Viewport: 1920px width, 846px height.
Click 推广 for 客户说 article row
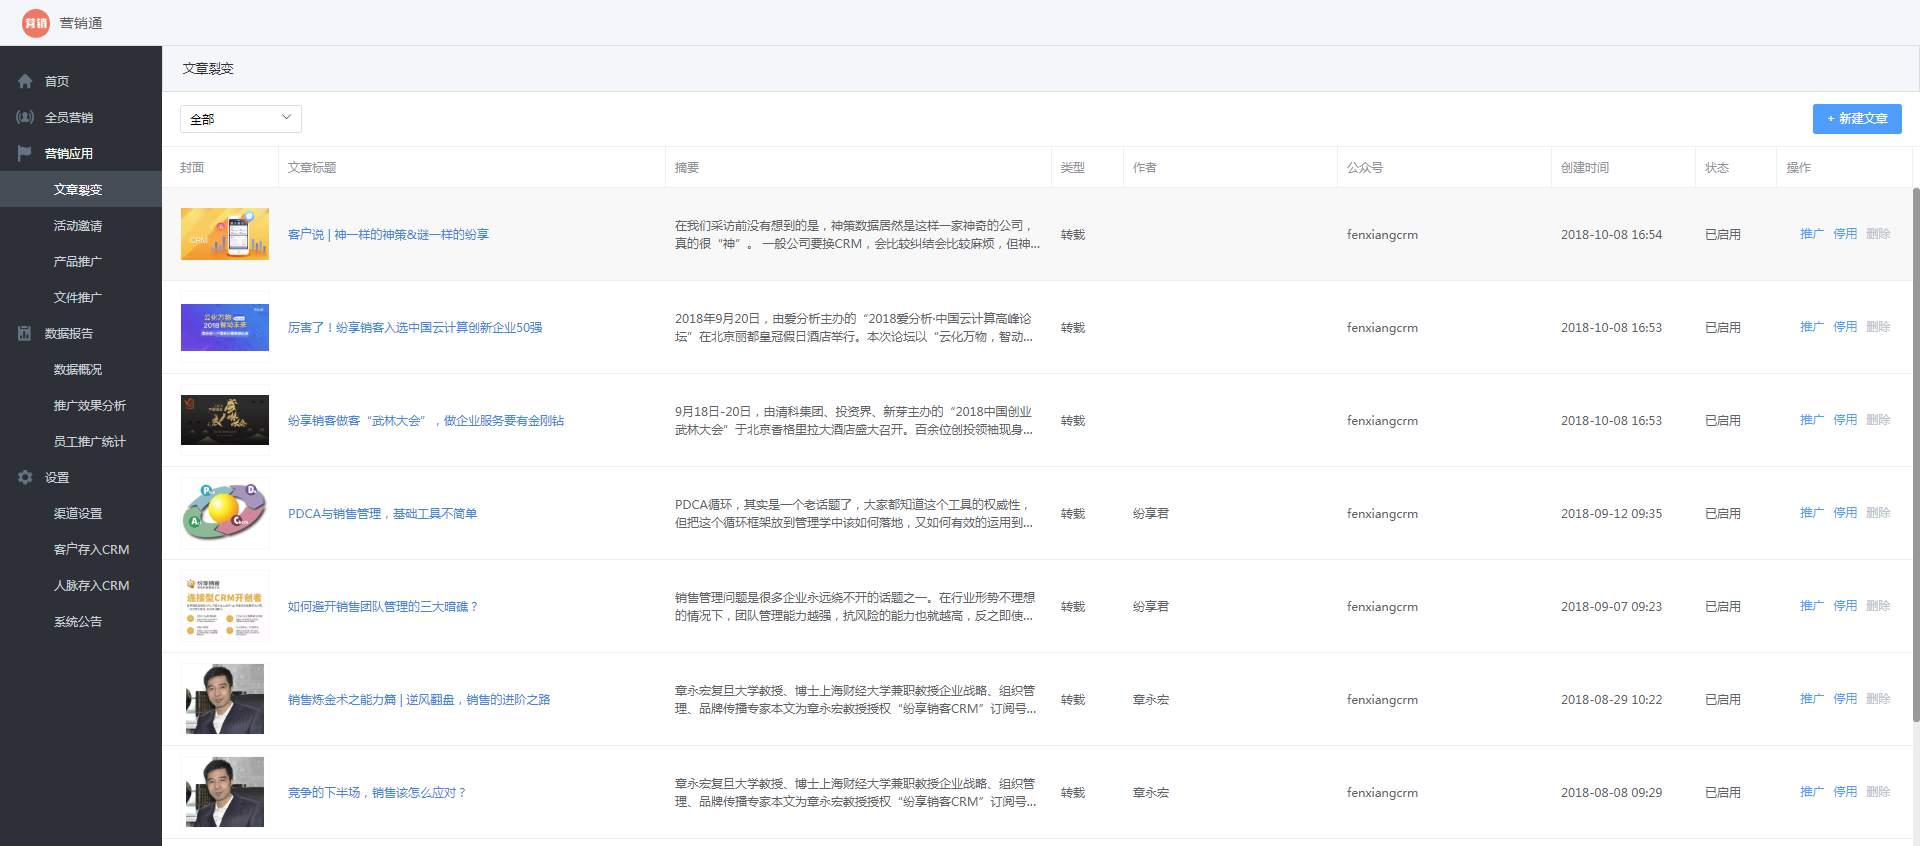[x=1812, y=233]
